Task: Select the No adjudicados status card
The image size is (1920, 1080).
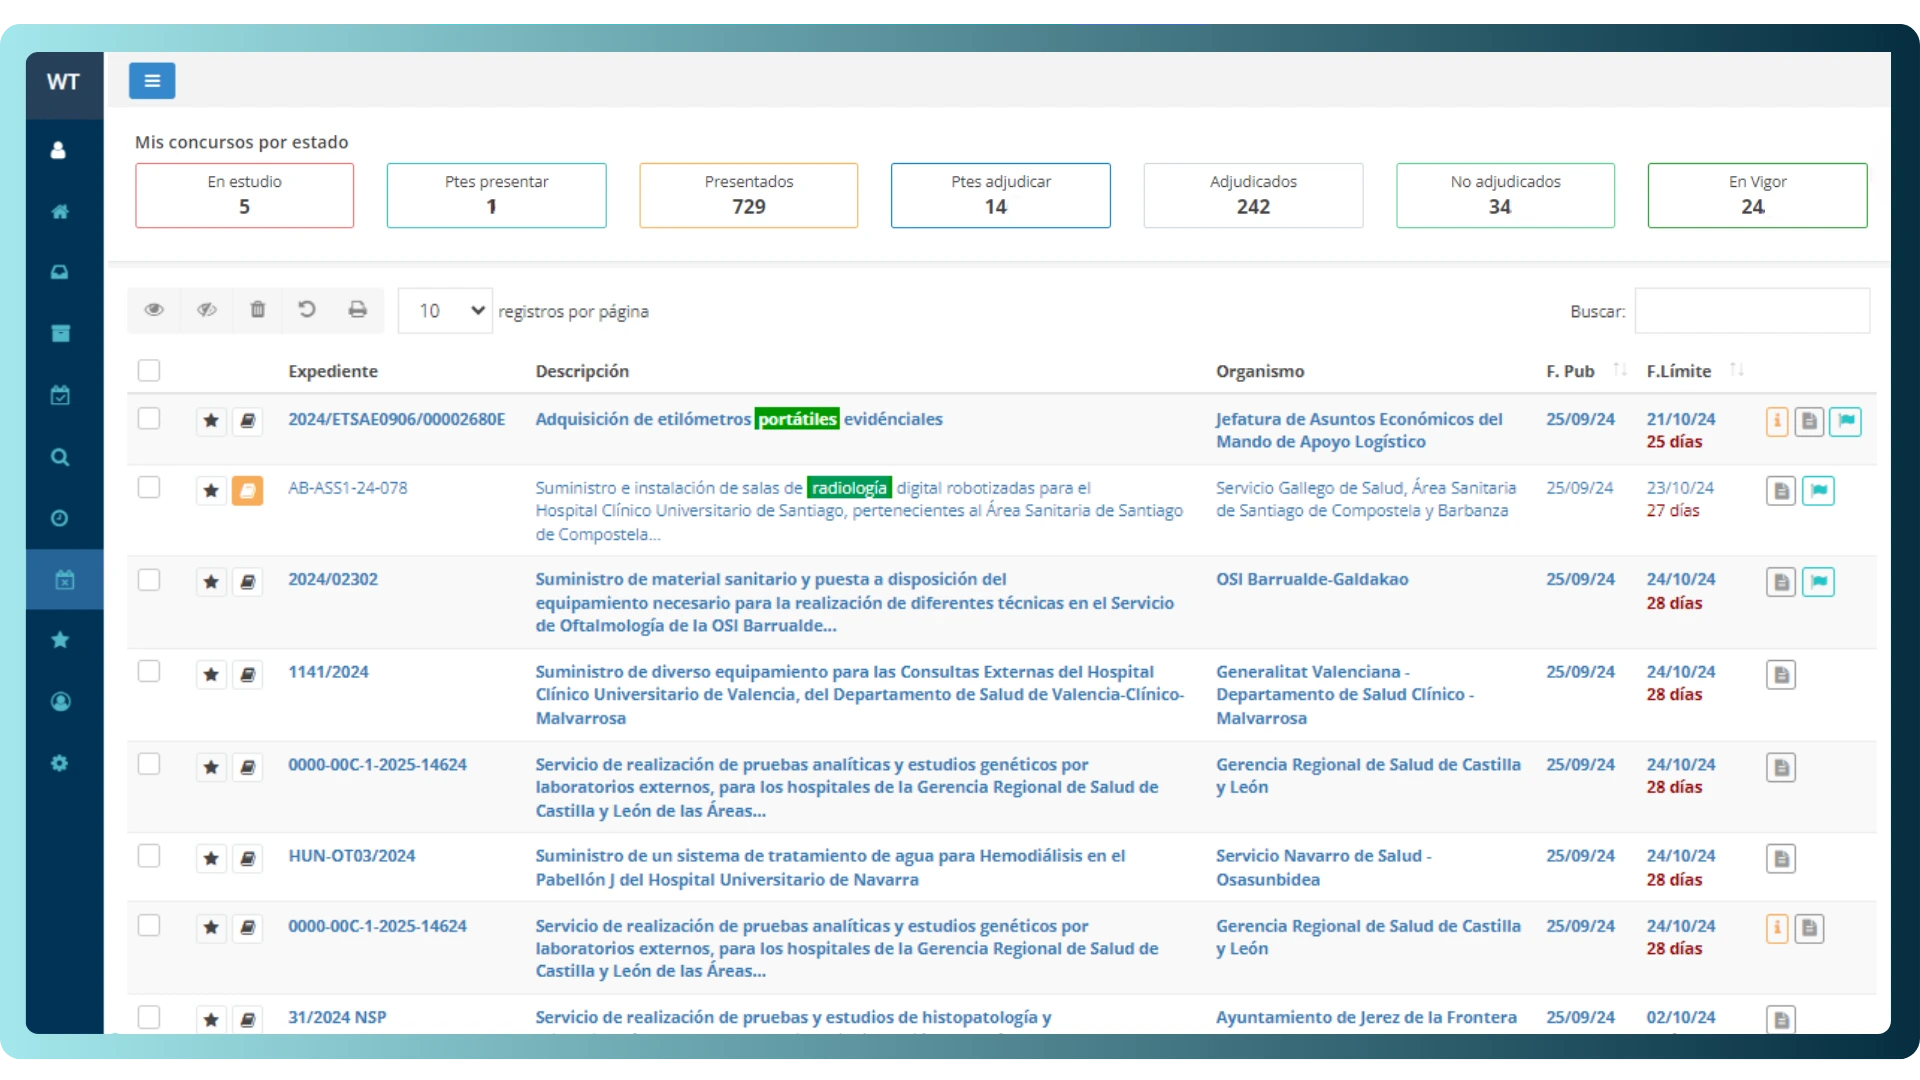Action: 1505,195
